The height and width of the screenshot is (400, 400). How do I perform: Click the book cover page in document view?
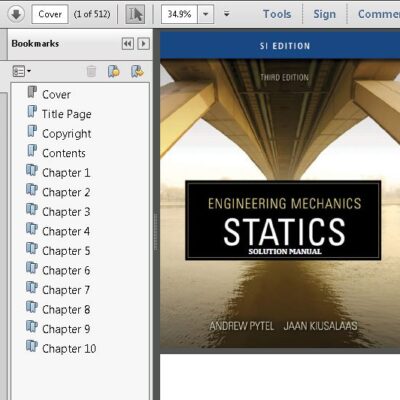(x=280, y=190)
